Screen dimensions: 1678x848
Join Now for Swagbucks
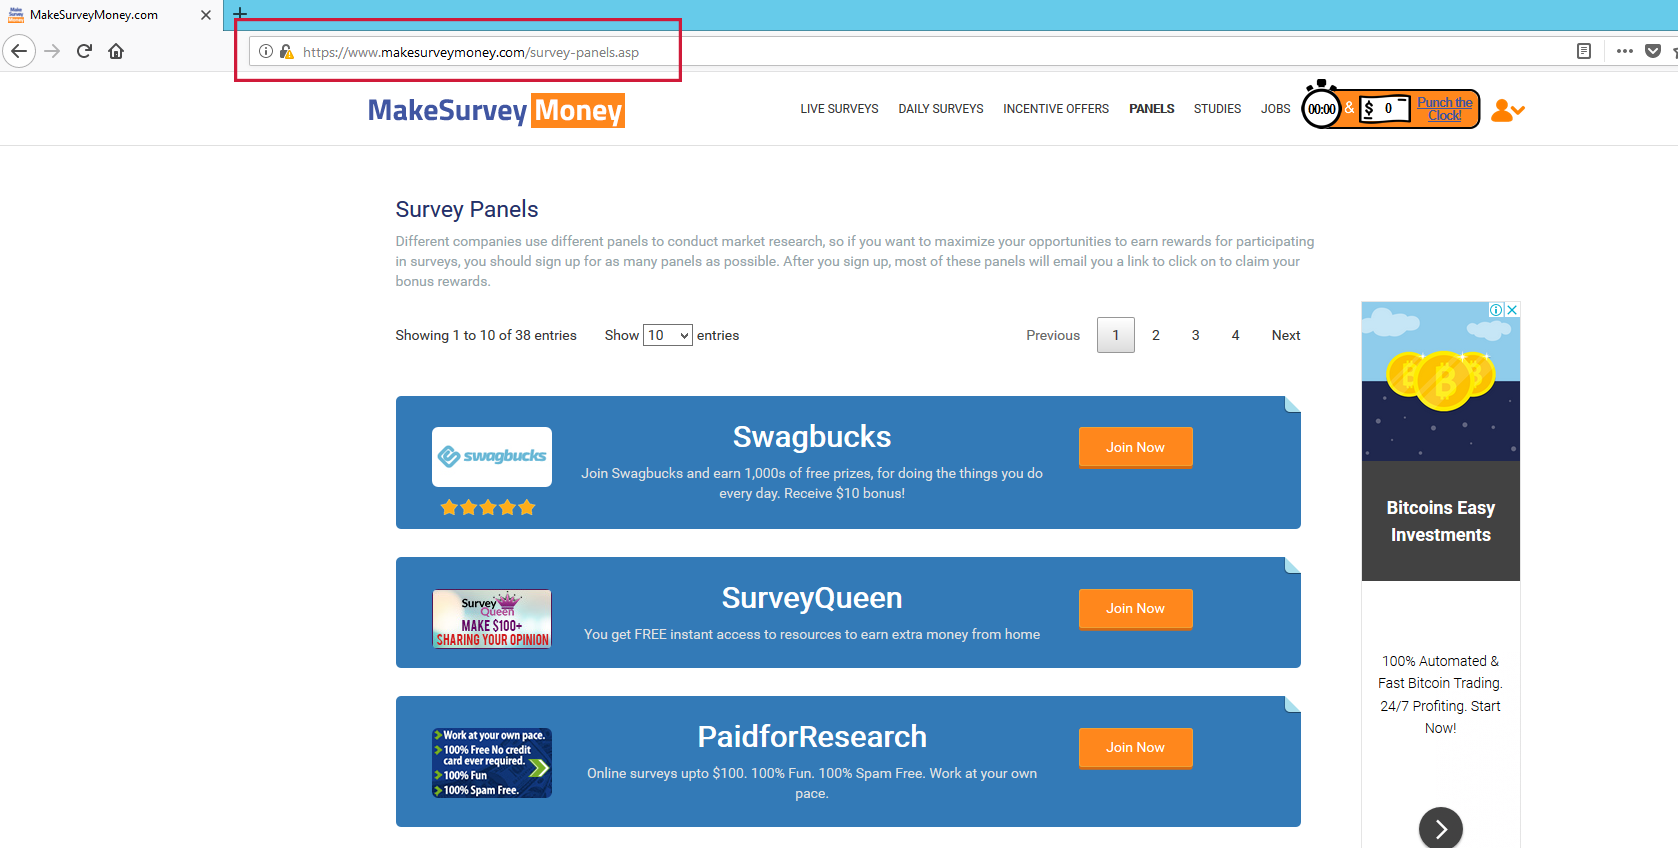[x=1136, y=447]
